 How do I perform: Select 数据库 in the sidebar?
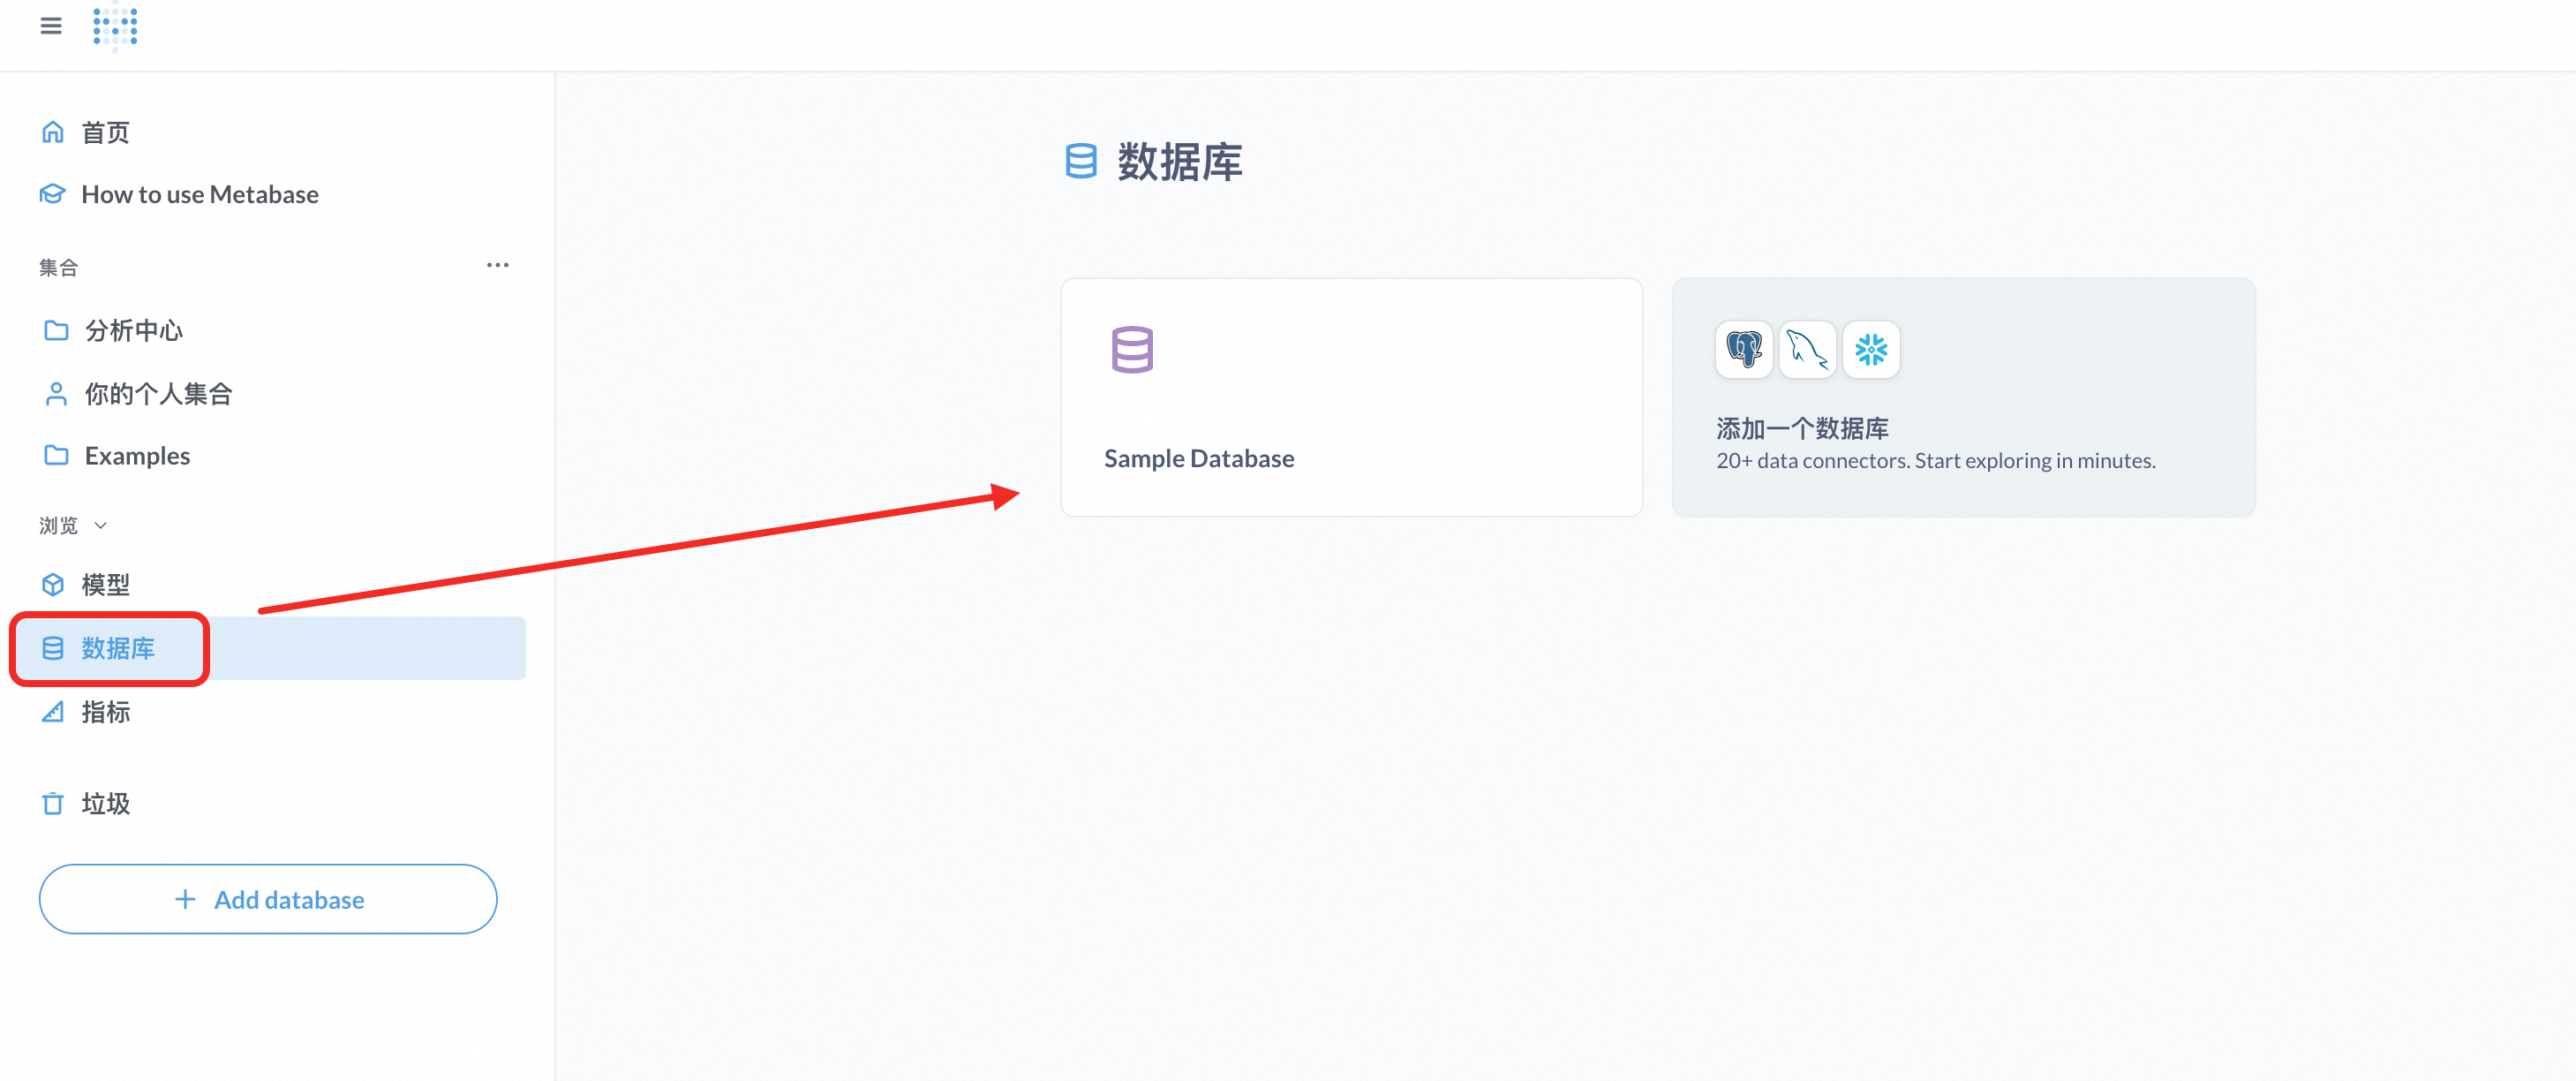click(270, 648)
